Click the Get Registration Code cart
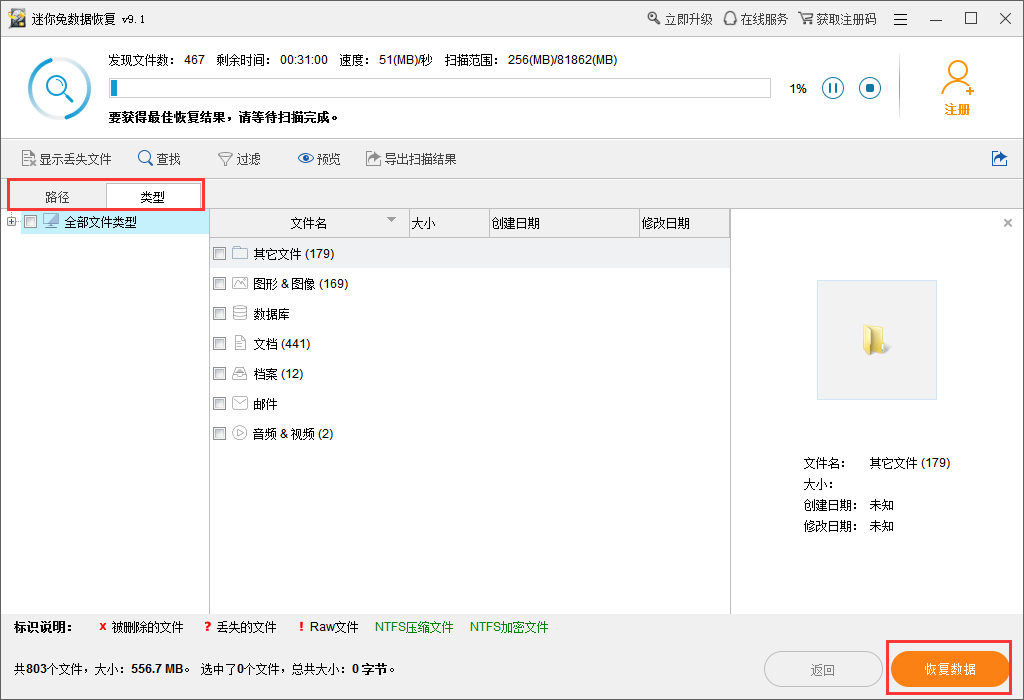1024x700 pixels. [837, 19]
